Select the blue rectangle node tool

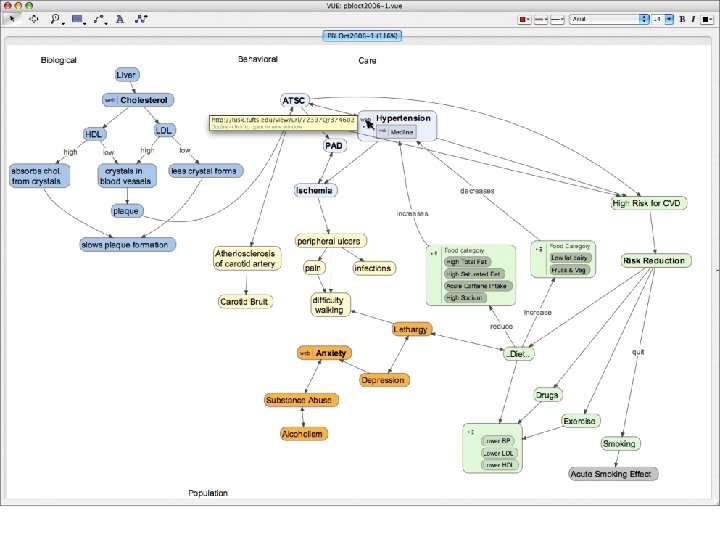78,19
